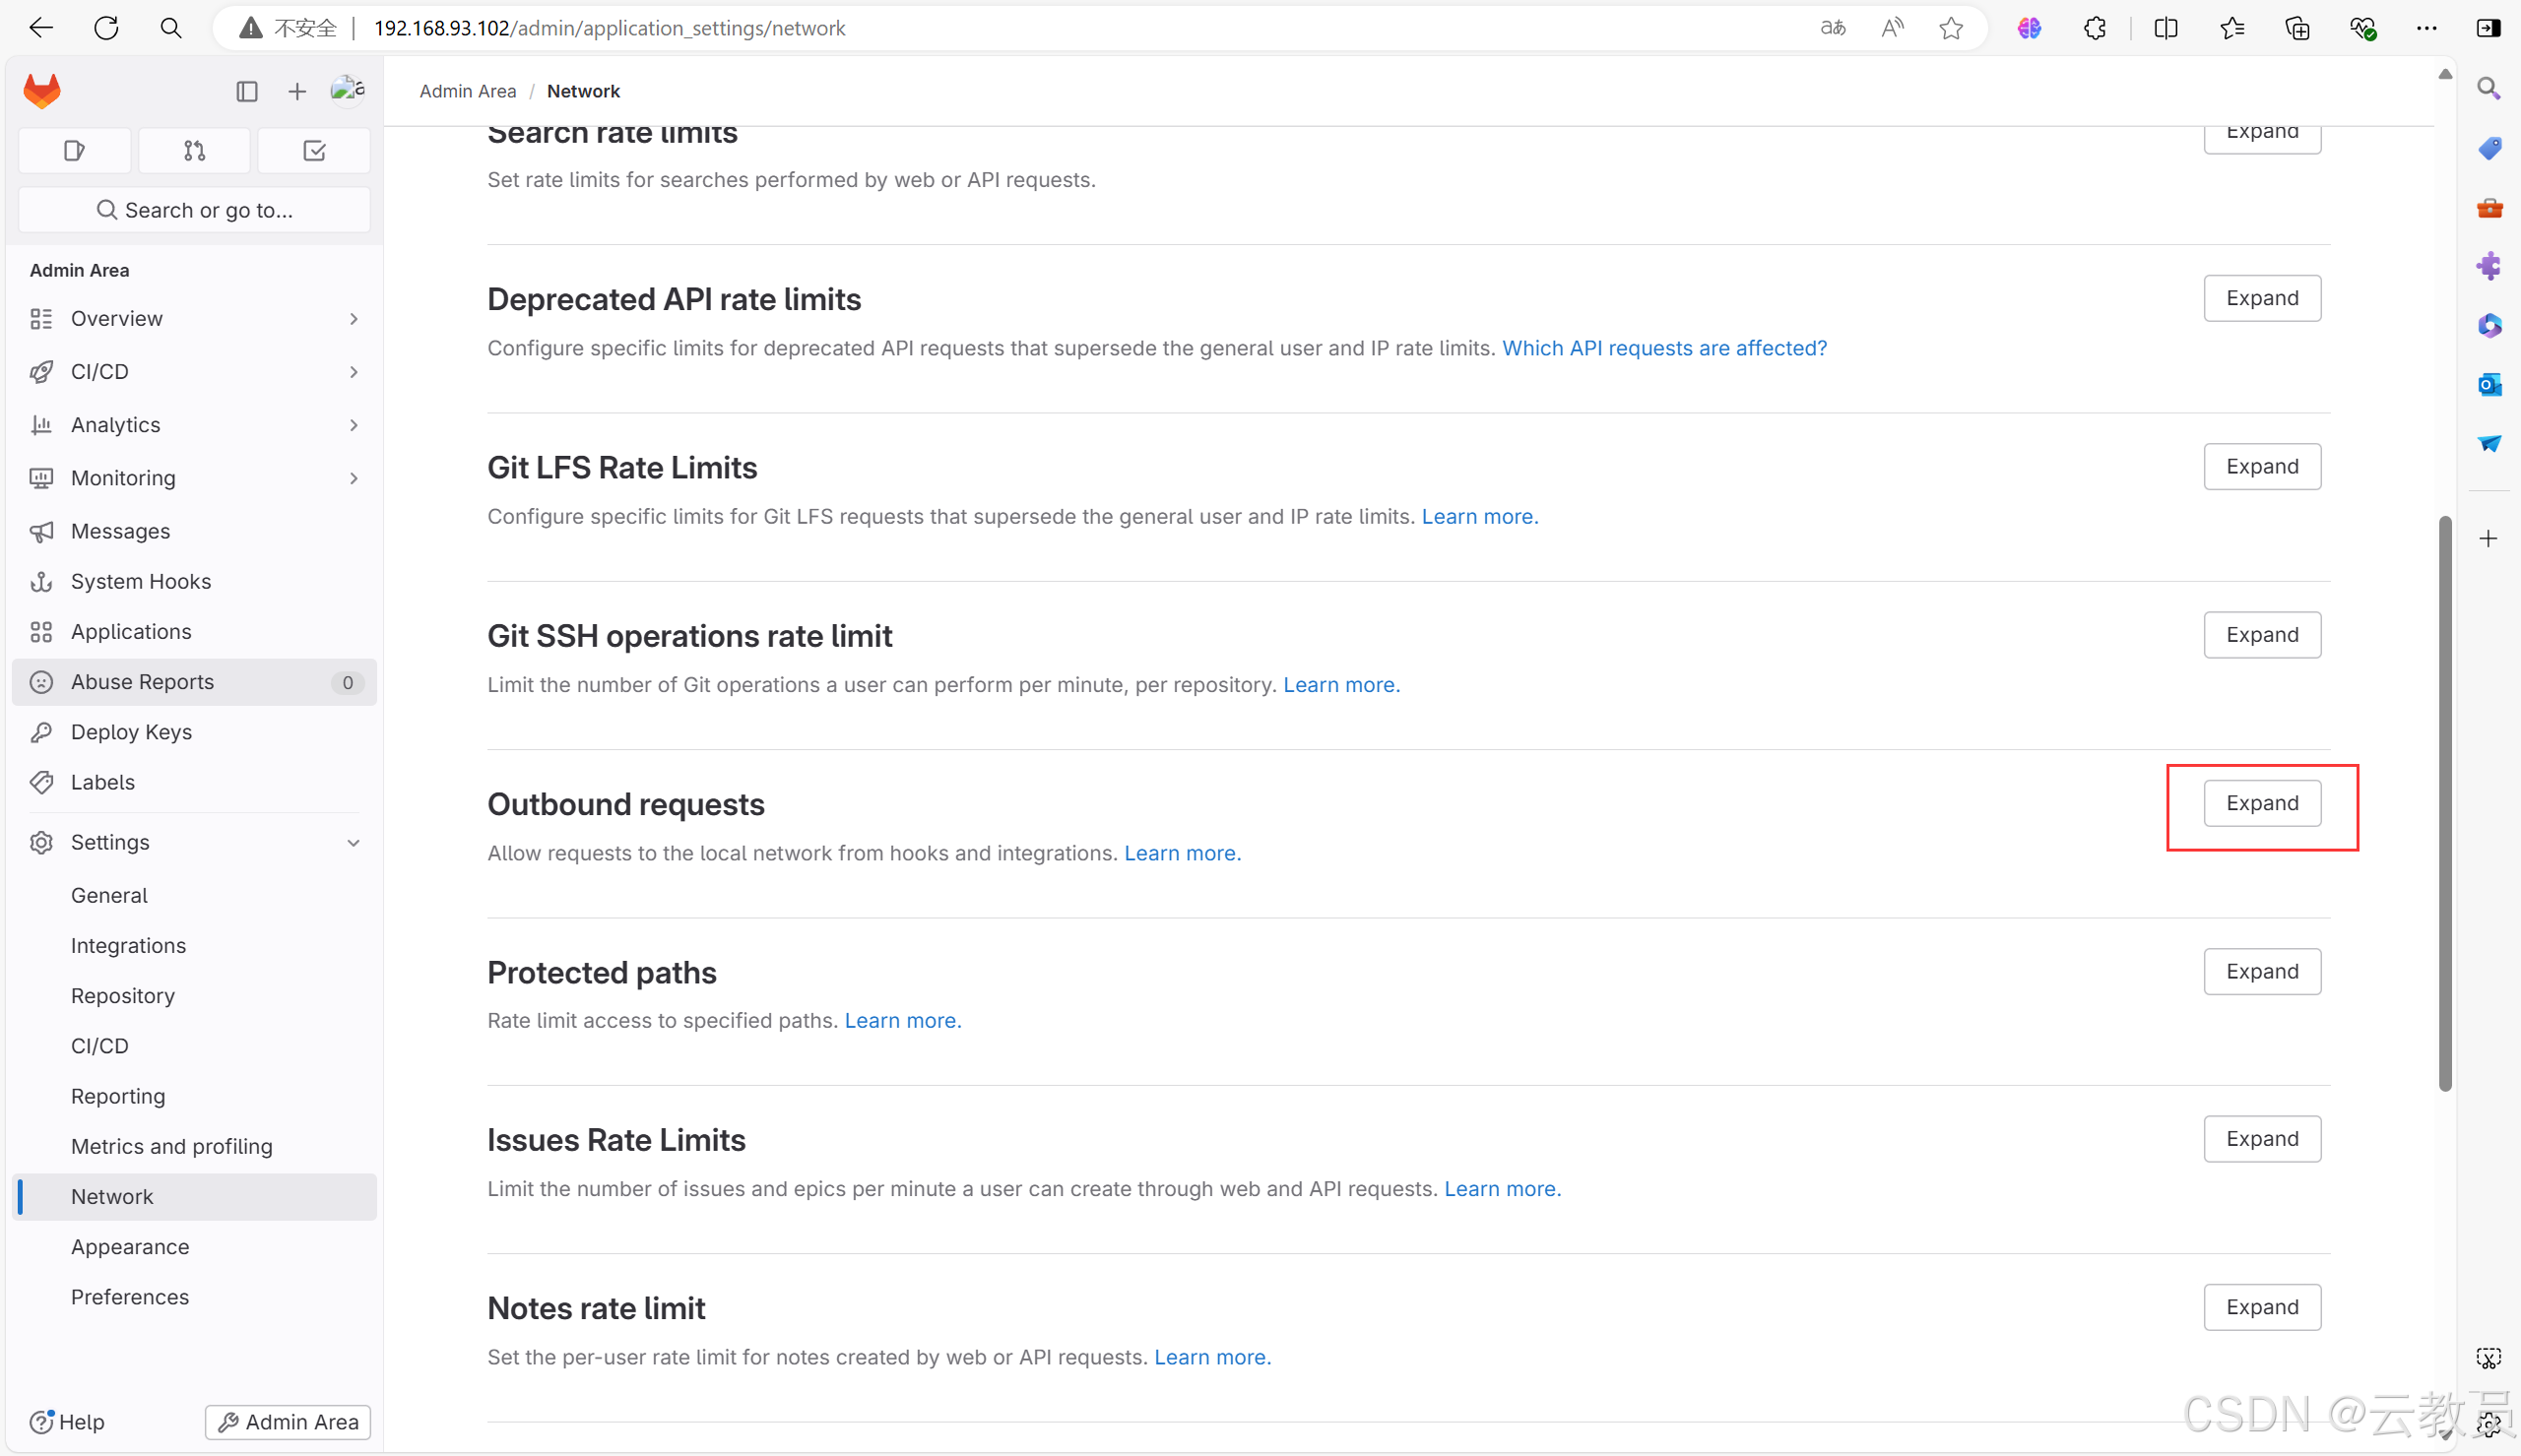Open the favorites list icon
Screen dimensions: 2521x1456
click(2232, 28)
